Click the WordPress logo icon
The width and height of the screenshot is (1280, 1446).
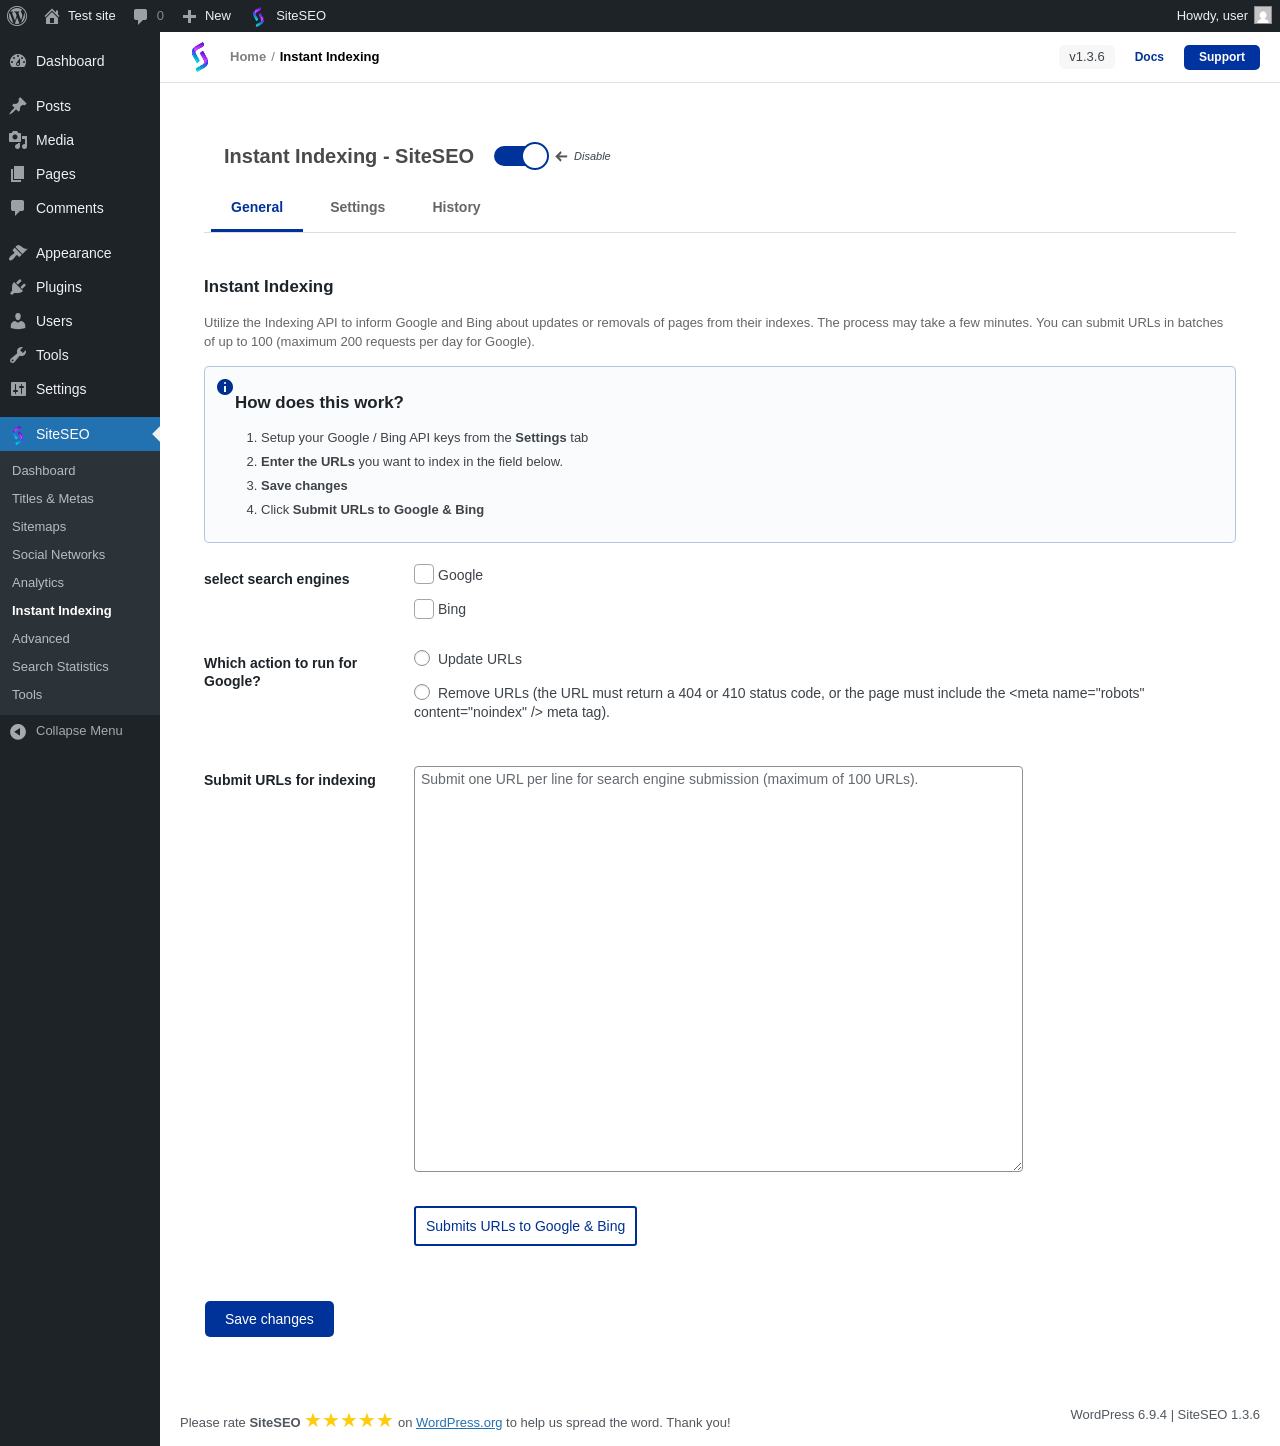pyautogui.click(x=17, y=16)
